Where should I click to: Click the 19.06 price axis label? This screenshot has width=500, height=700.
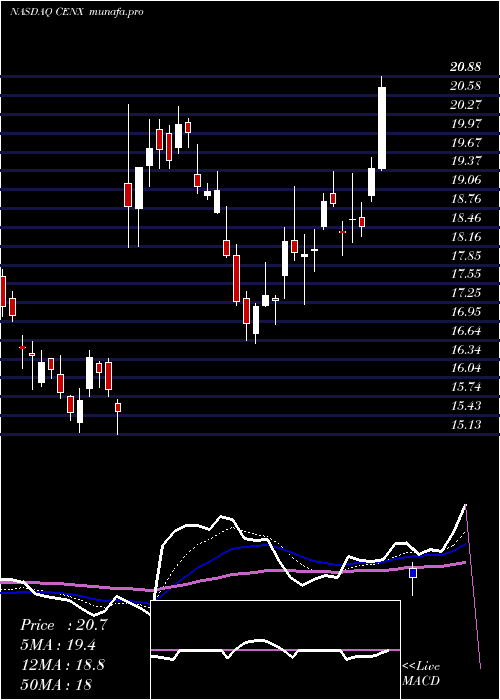click(x=466, y=180)
